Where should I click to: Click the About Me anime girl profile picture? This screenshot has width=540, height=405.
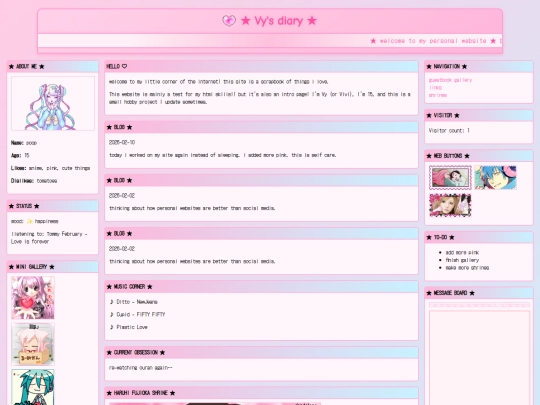point(53,103)
